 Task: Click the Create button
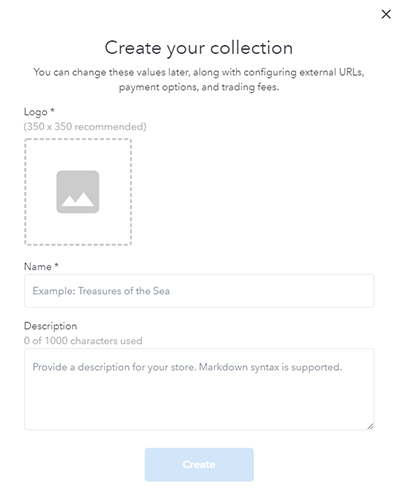(x=199, y=464)
